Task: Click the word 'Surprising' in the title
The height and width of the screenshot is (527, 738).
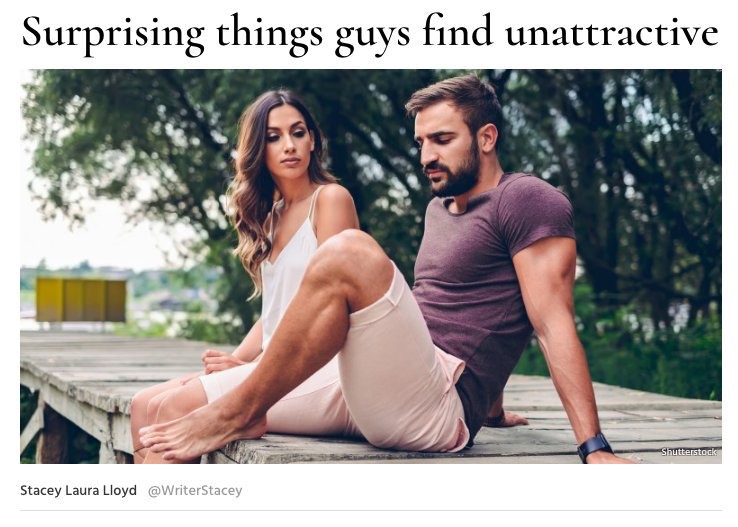Action: [x=113, y=35]
